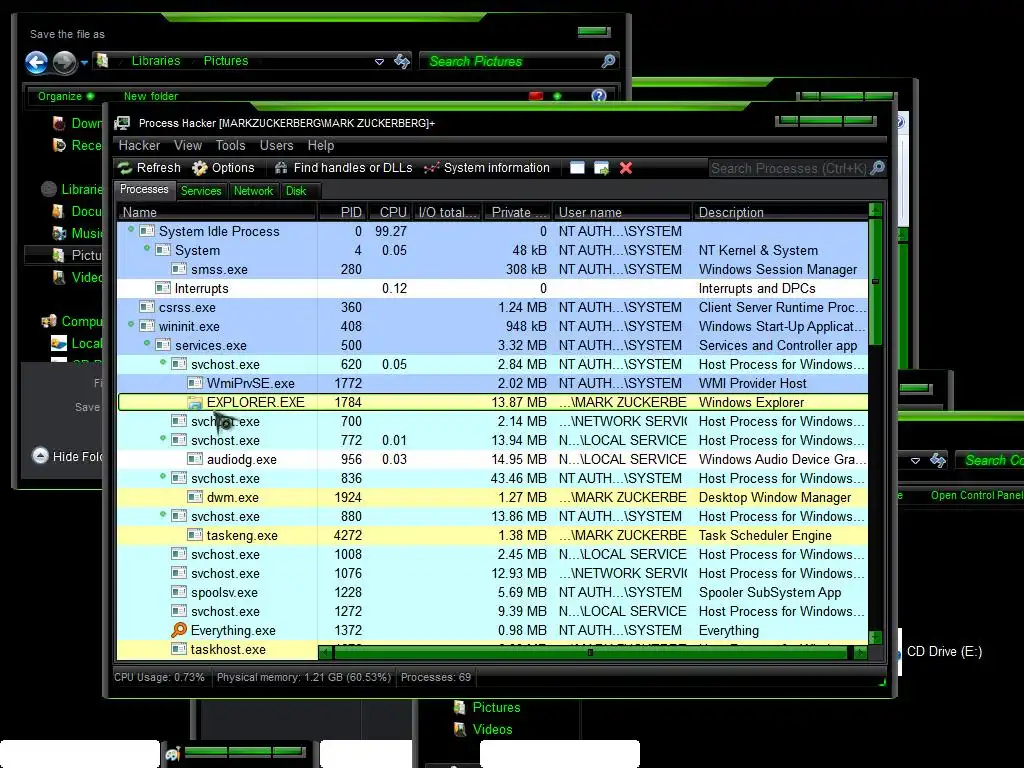1024x768 pixels.
Task: Click Open Control Panel in background window
Action: (977, 495)
